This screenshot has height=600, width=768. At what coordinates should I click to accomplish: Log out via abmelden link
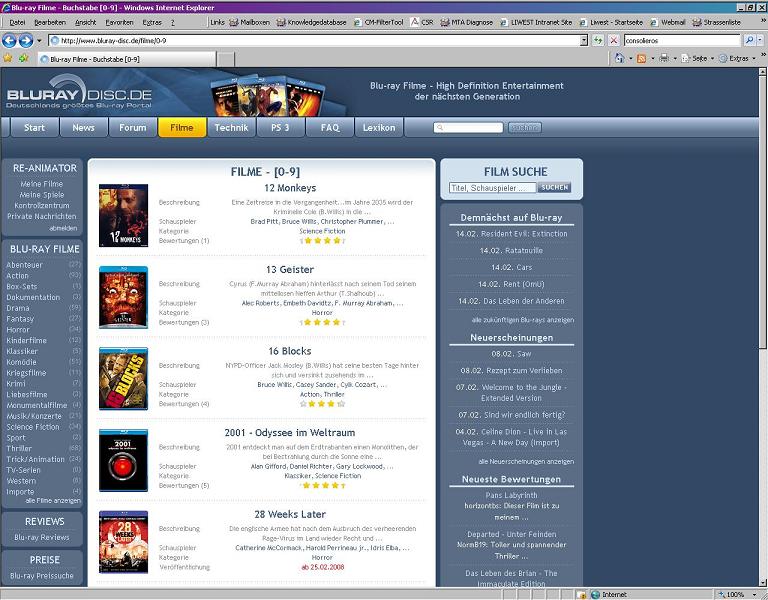tap(63, 228)
